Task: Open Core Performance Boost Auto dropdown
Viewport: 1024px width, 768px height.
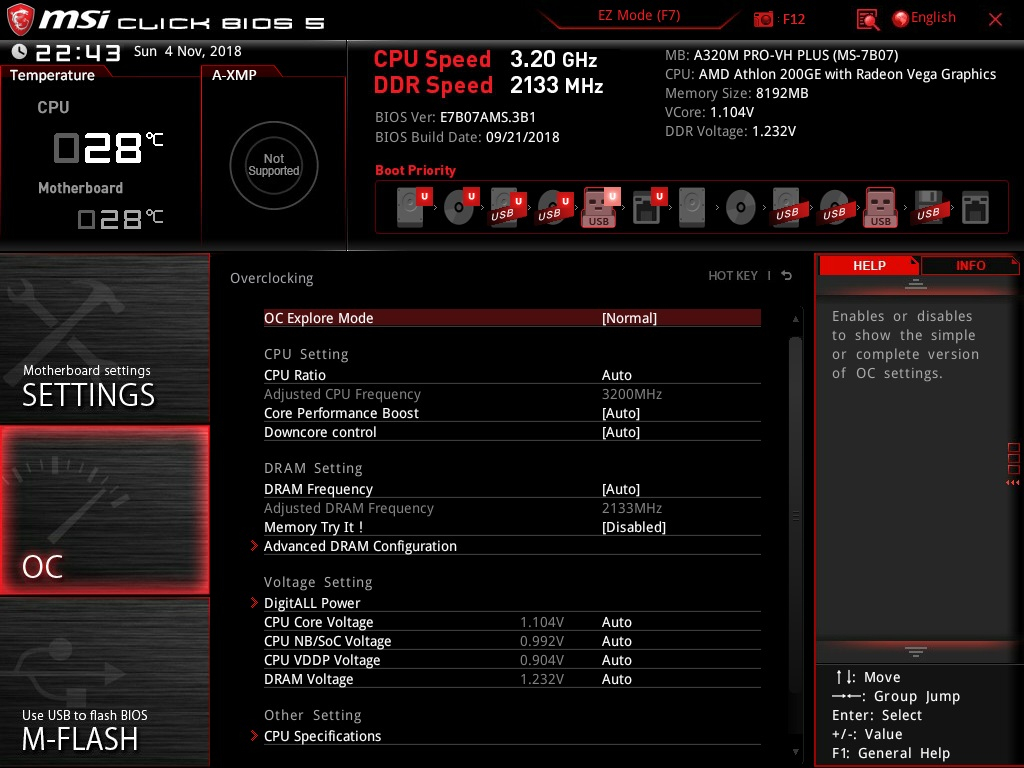Action: click(x=620, y=413)
